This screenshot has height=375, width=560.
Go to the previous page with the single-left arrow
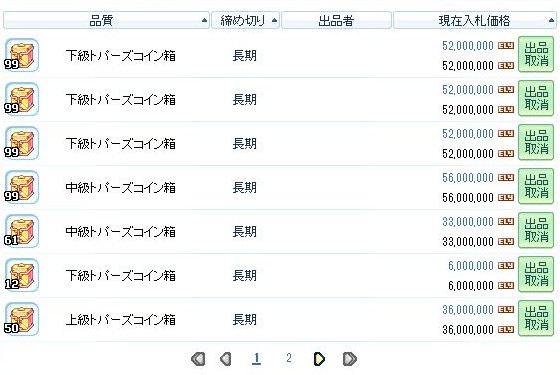tap(226, 359)
